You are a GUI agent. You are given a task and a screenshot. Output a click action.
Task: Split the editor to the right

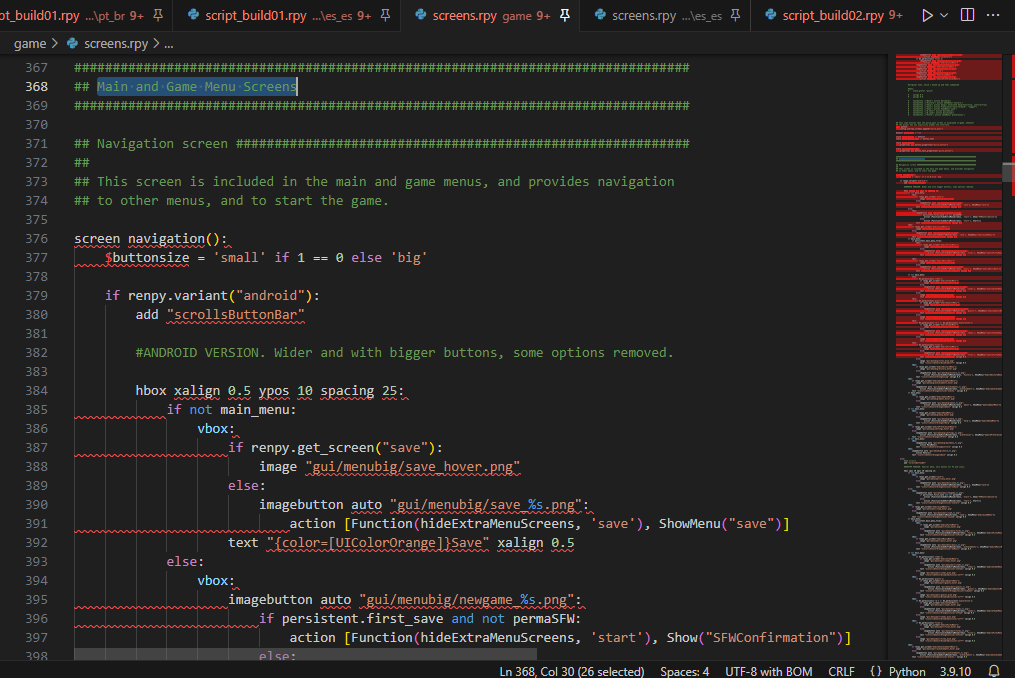click(967, 15)
